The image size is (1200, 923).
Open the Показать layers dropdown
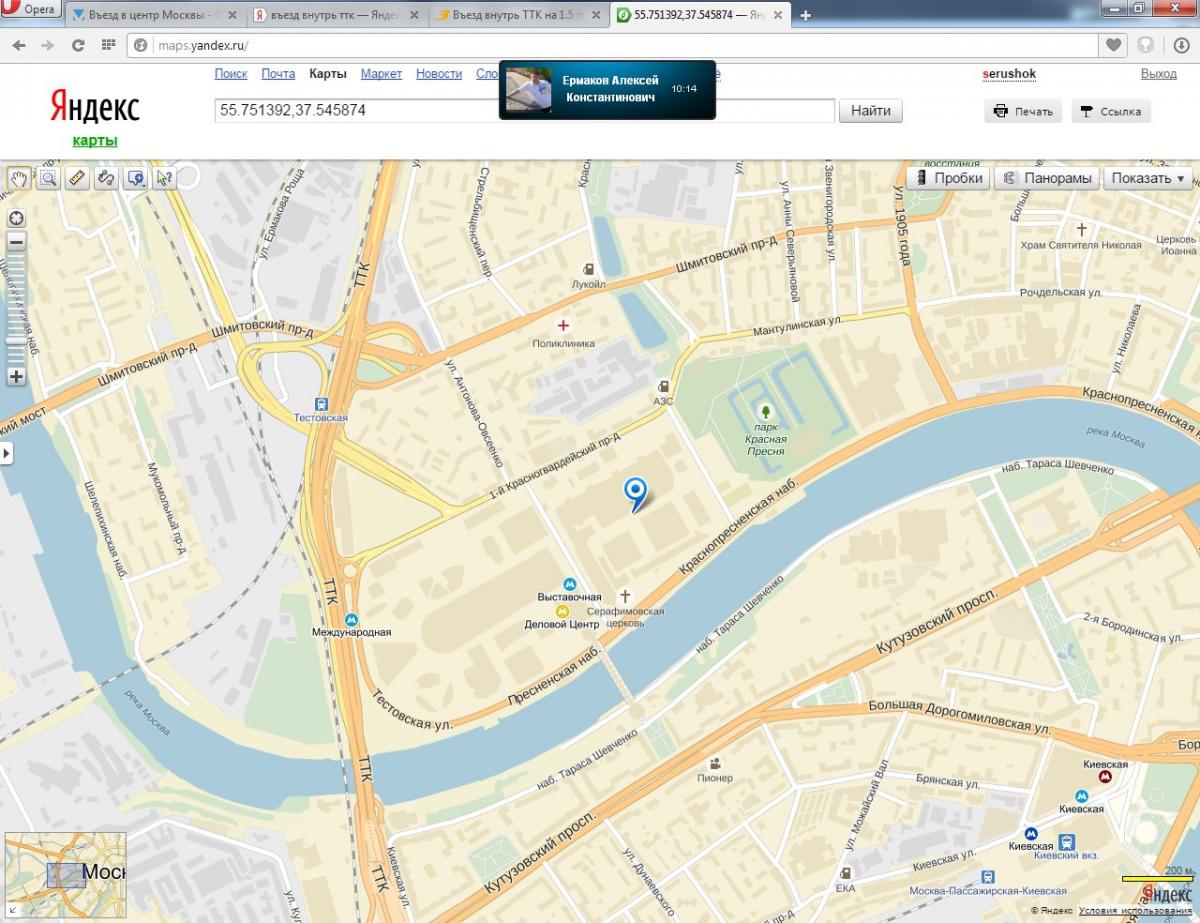[x=1147, y=178]
